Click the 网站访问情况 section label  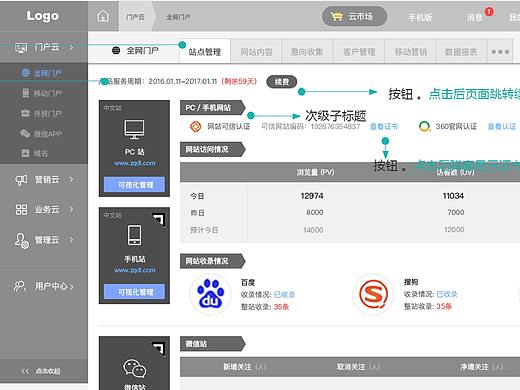pyautogui.click(x=213, y=150)
